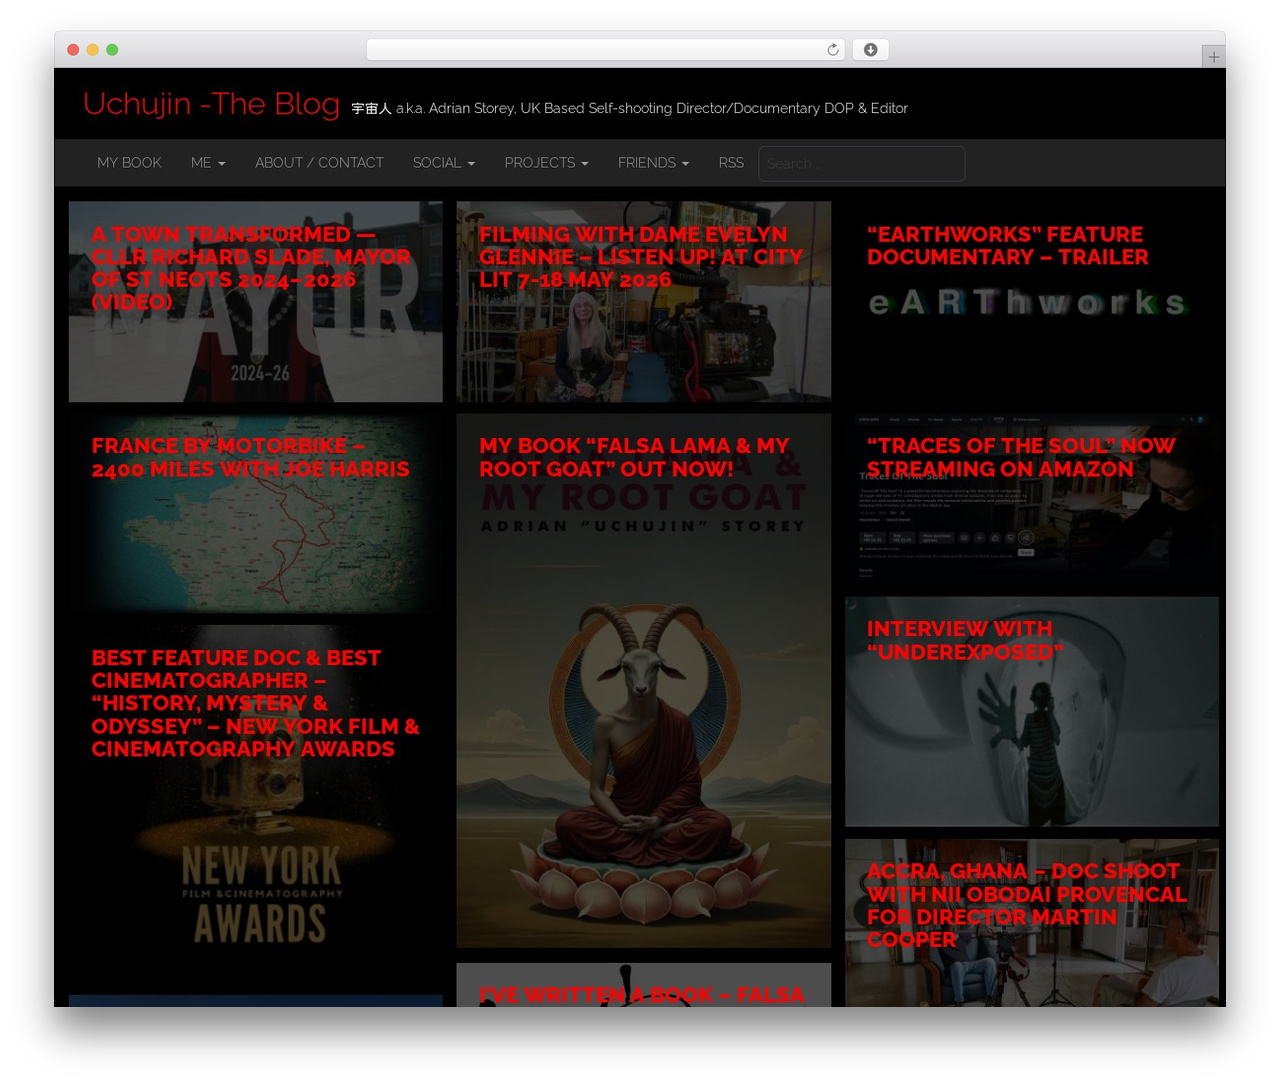Screen dimensions: 1280x1084
Task: Open a new browser tab with plus button
Action: click(x=1213, y=57)
